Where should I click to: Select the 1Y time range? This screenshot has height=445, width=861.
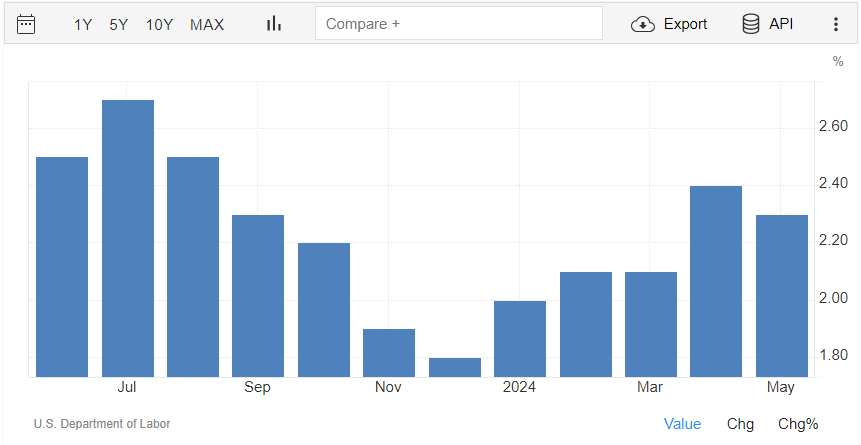[83, 25]
